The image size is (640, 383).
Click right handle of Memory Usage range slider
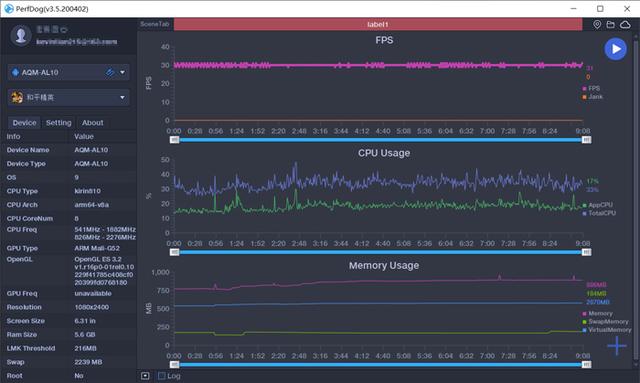(x=587, y=364)
